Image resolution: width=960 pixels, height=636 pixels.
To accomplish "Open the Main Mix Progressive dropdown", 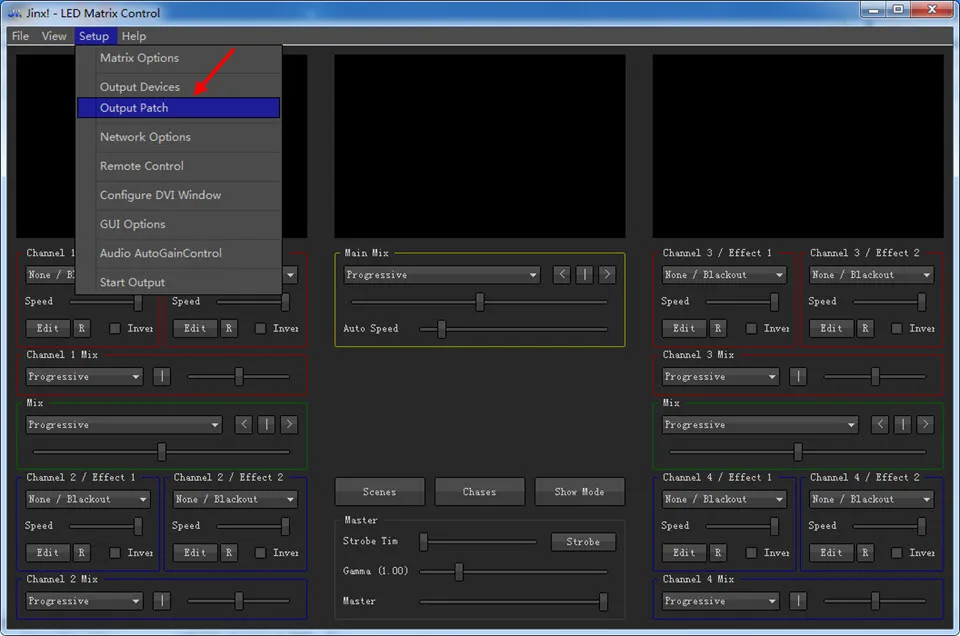I will 441,274.
